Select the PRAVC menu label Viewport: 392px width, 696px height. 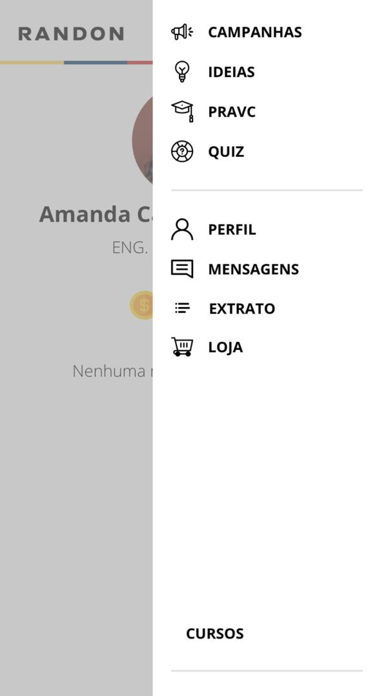232,112
